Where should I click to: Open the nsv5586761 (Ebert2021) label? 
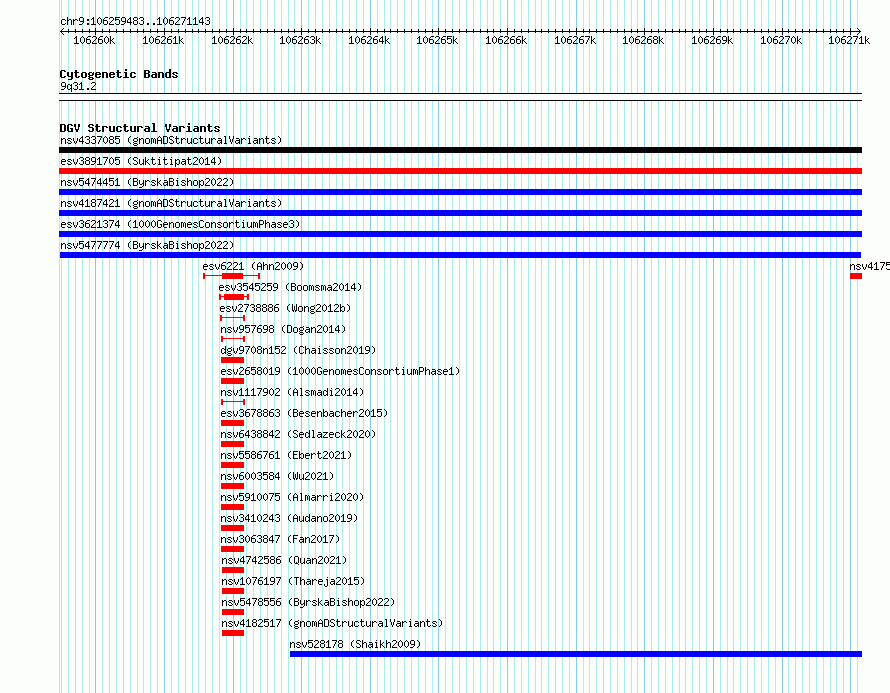(286, 455)
